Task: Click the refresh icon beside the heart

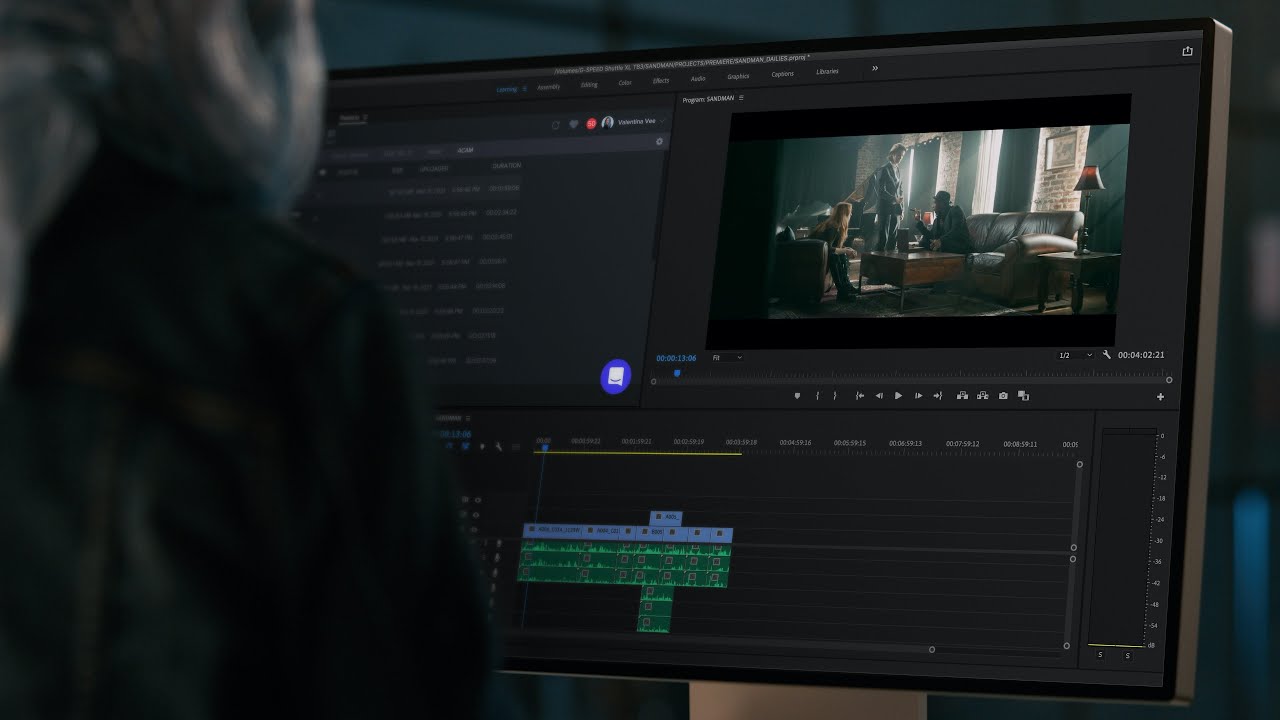Action: point(556,125)
